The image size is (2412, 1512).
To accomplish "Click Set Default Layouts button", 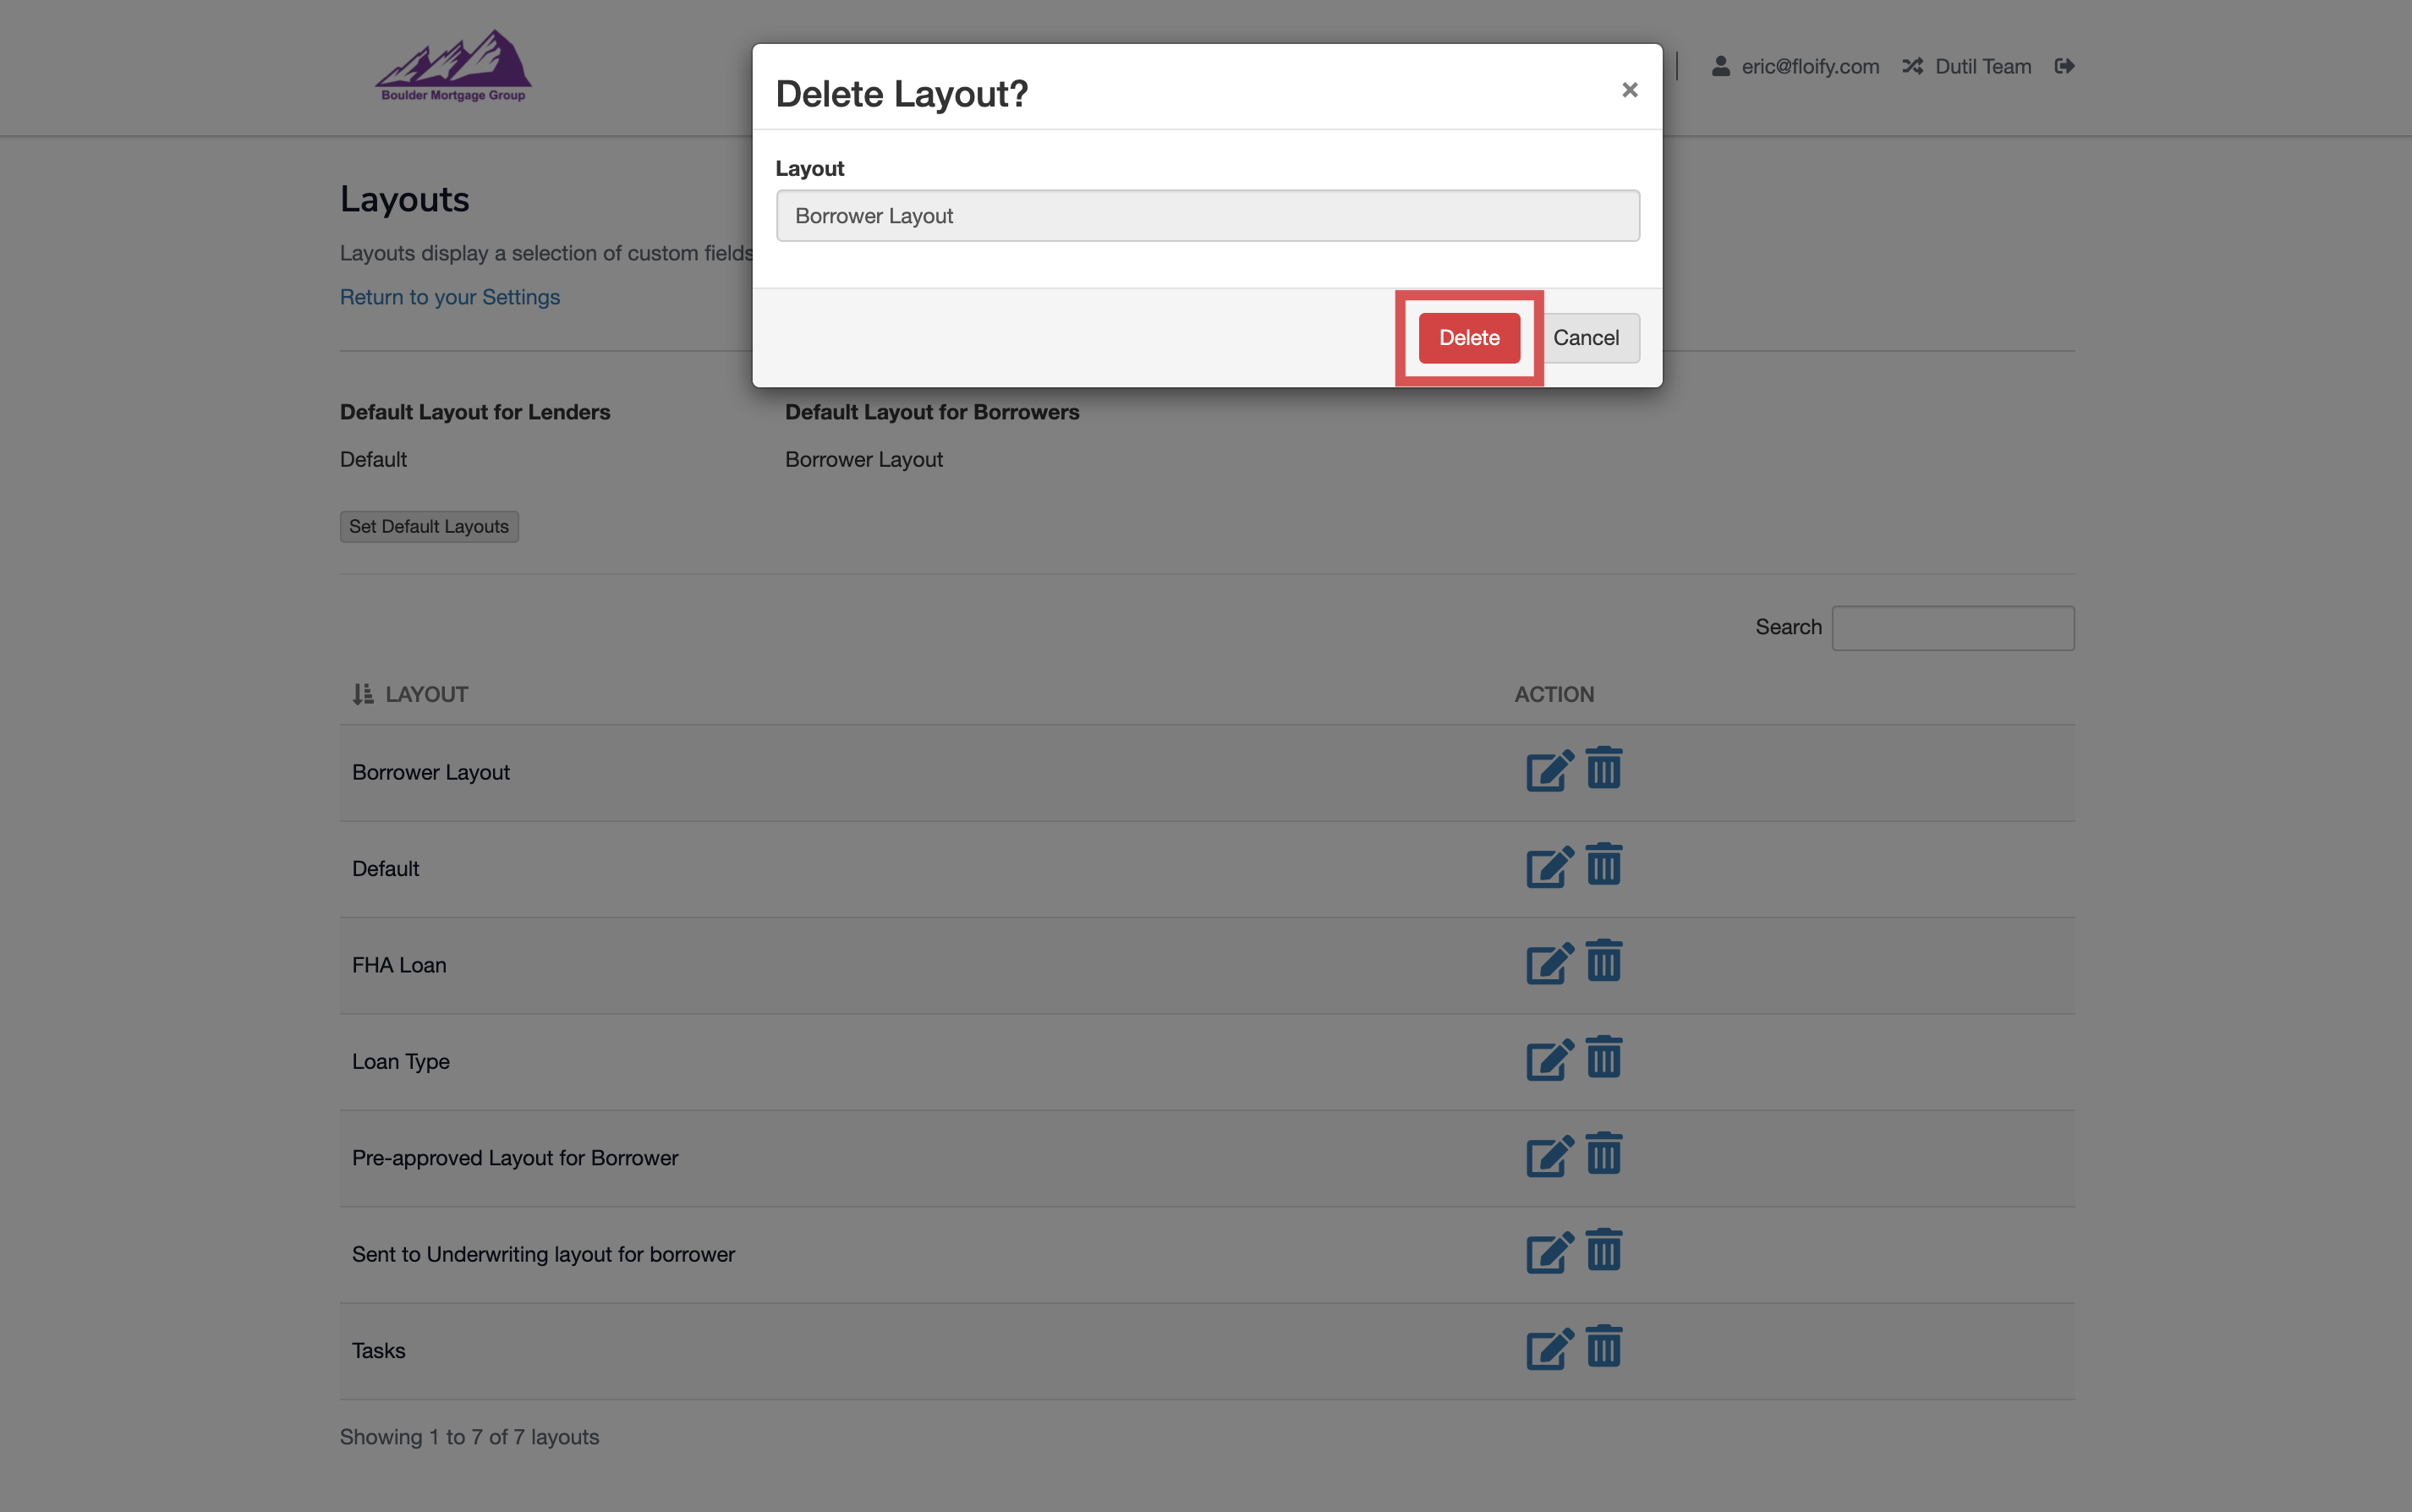I will [429, 526].
